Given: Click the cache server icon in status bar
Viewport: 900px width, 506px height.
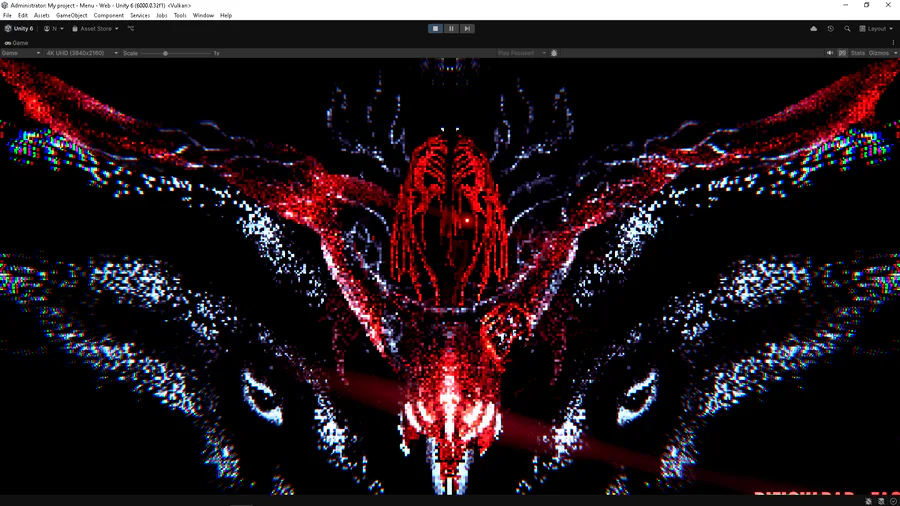Looking at the screenshot, I should pyautogui.click(x=881, y=501).
